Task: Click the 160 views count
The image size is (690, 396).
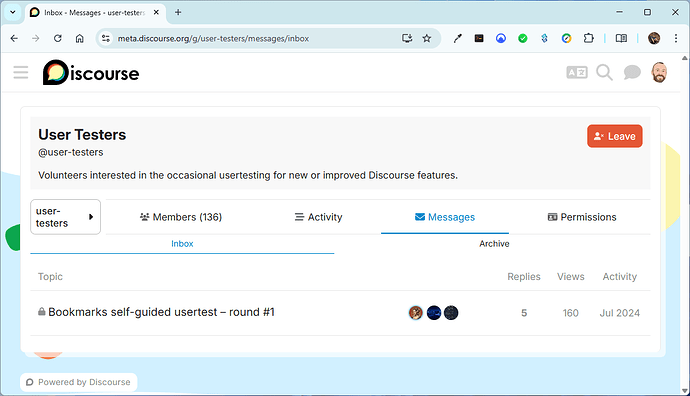Action: click(570, 313)
